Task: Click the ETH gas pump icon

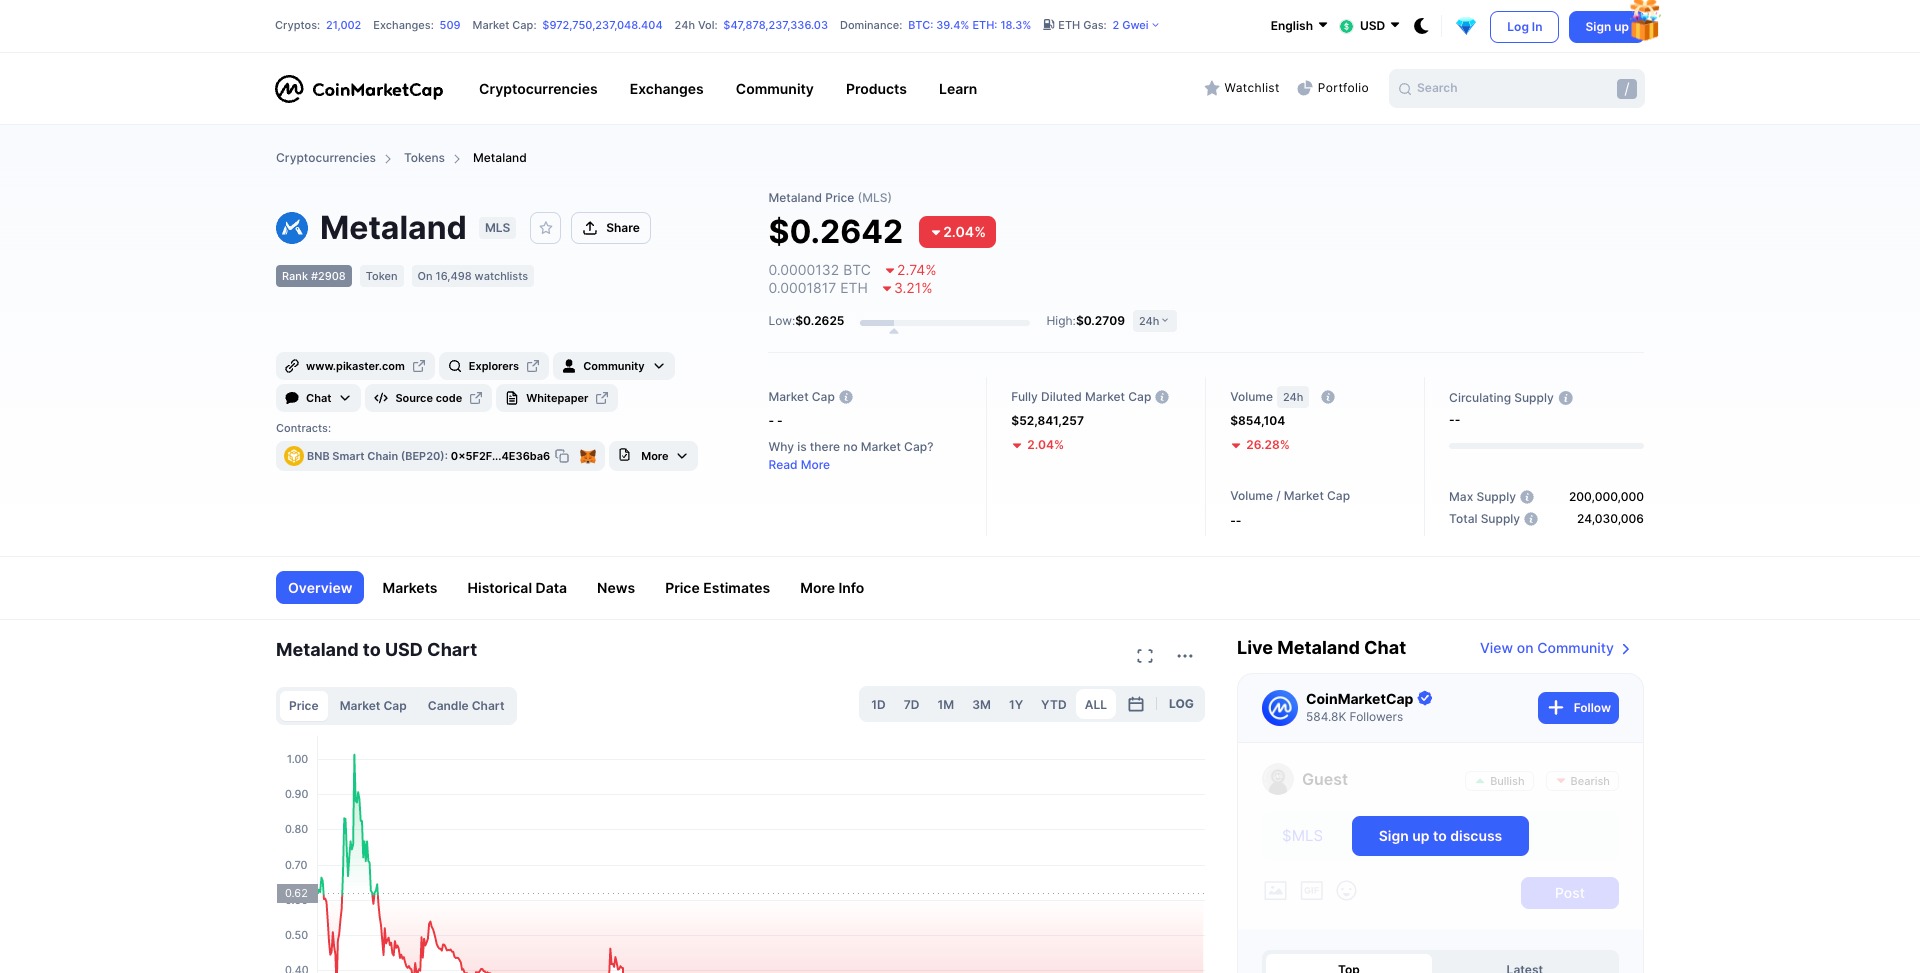Action: [1048, 25]
